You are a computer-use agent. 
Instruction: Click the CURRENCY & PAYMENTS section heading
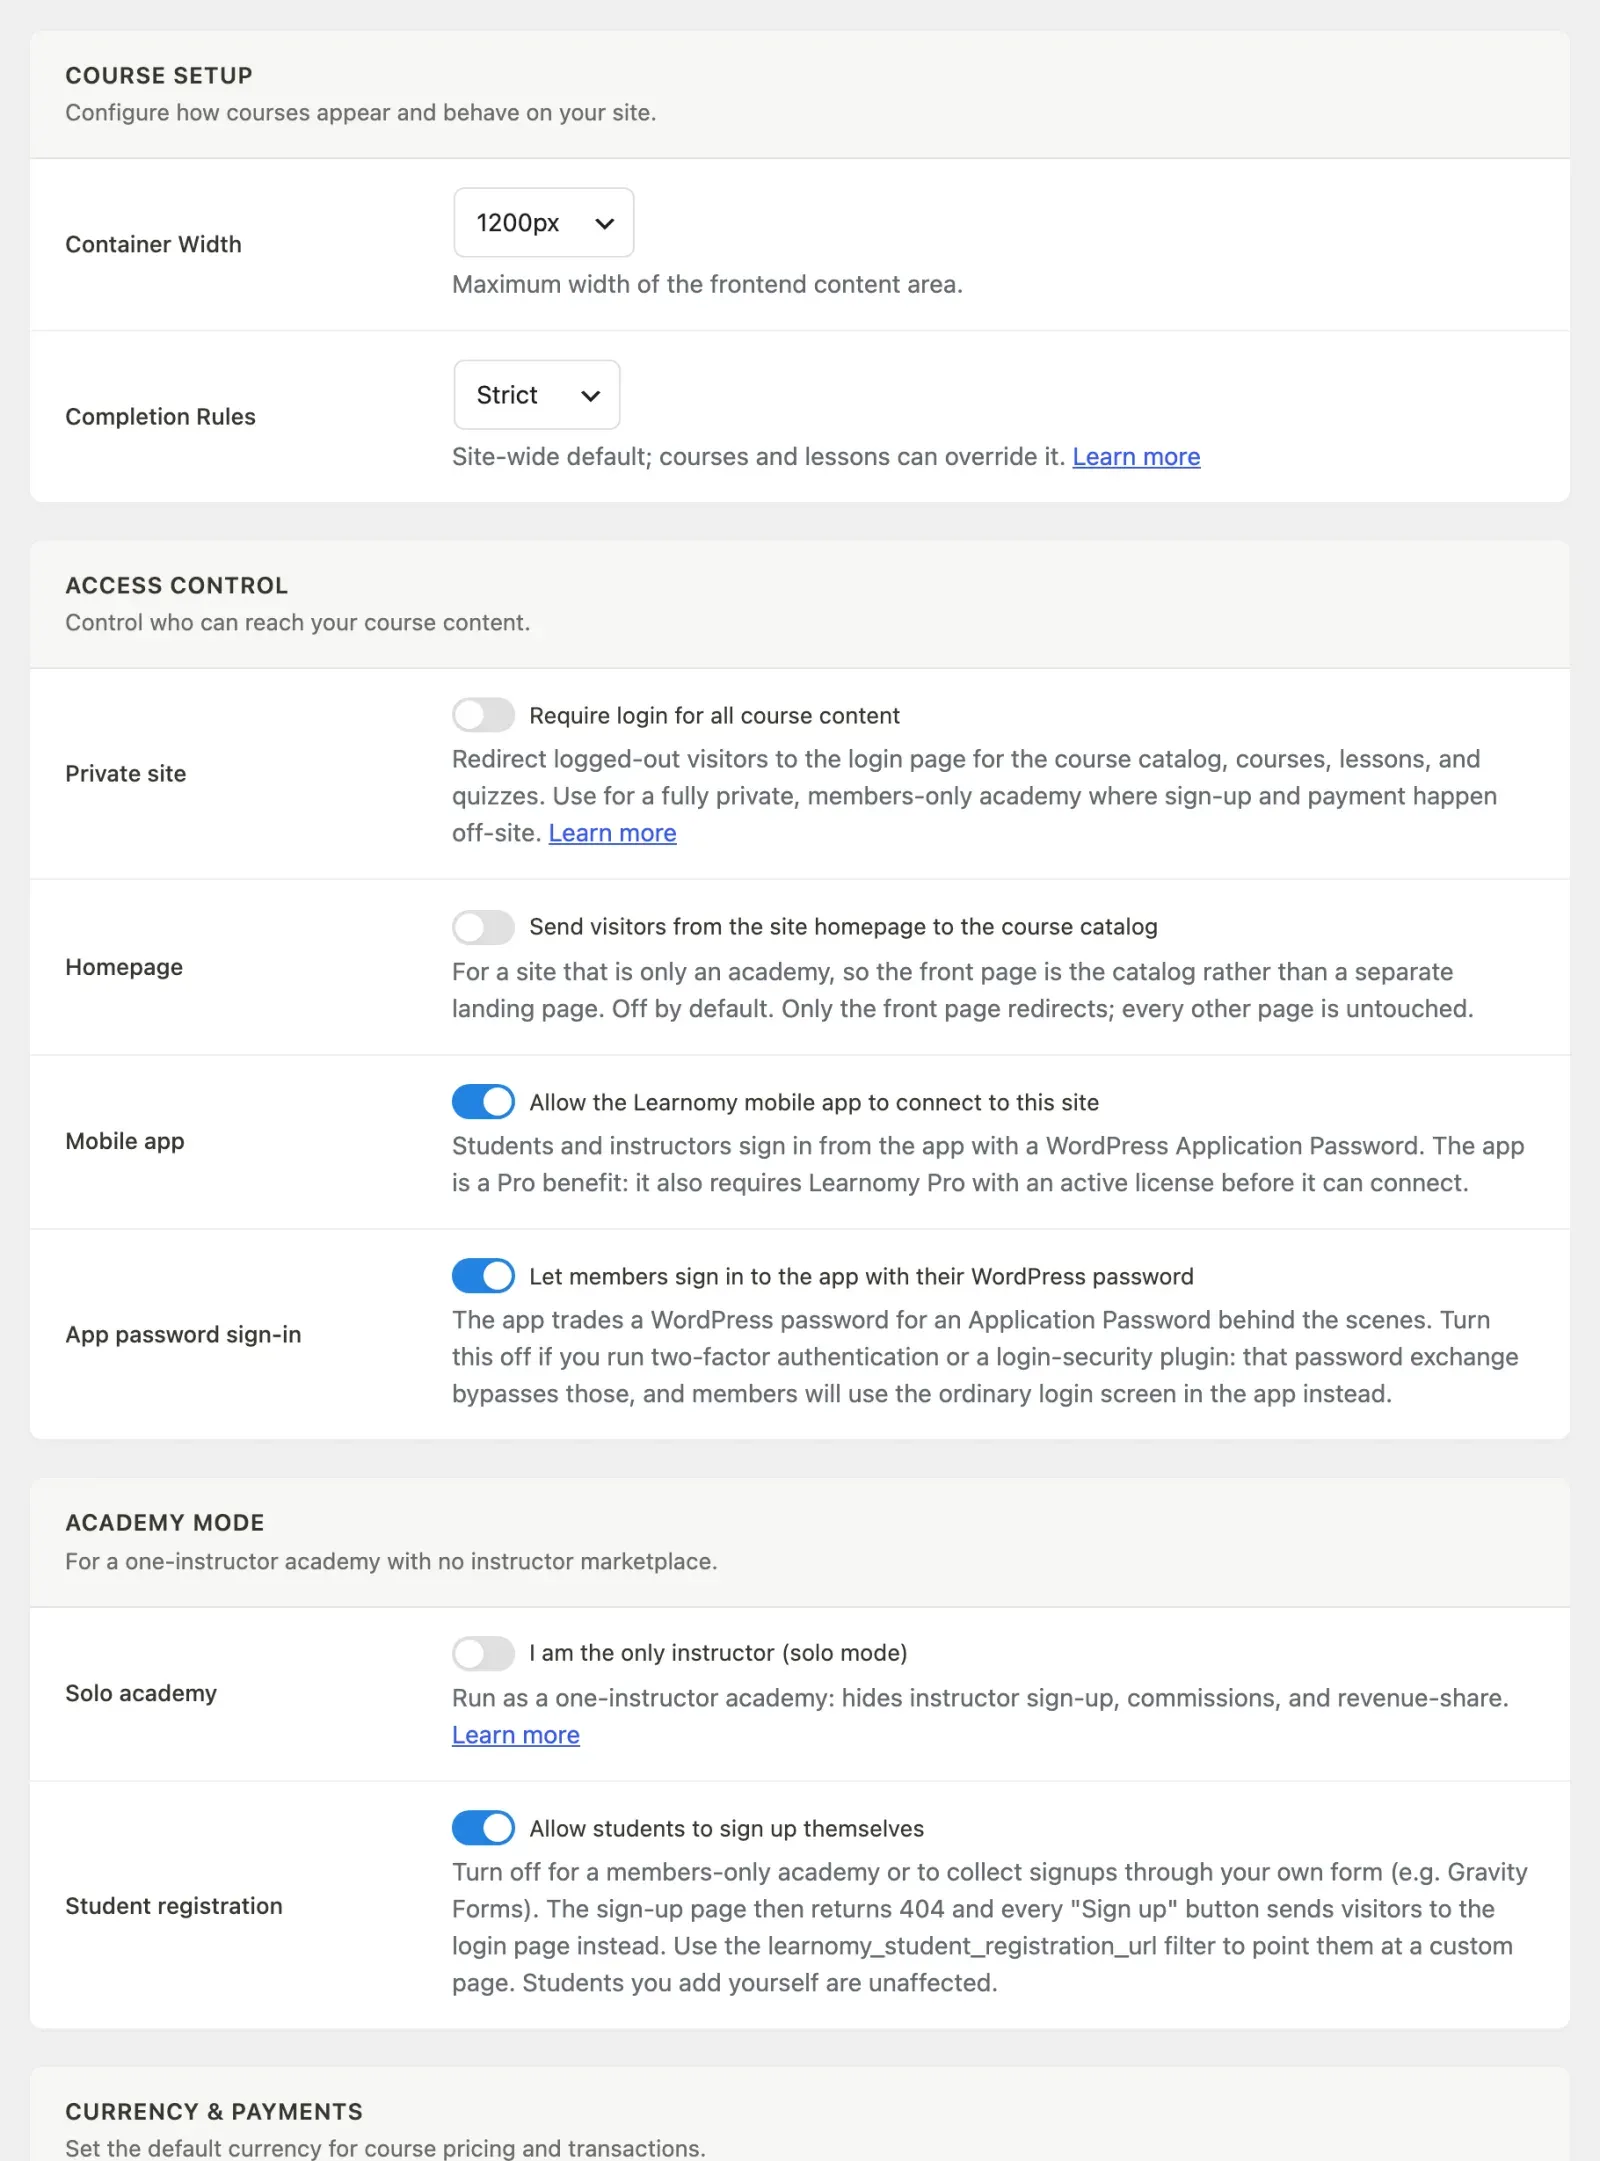click(x=214, y=2112)
